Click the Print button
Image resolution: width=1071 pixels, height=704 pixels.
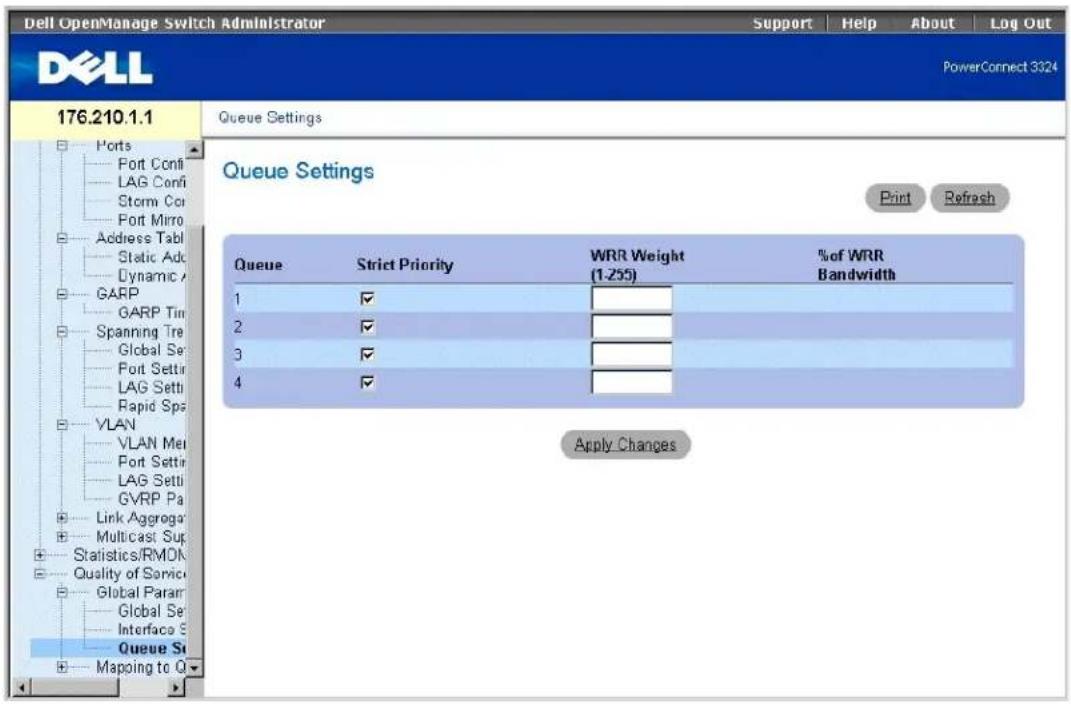click(x=895, y=198)
